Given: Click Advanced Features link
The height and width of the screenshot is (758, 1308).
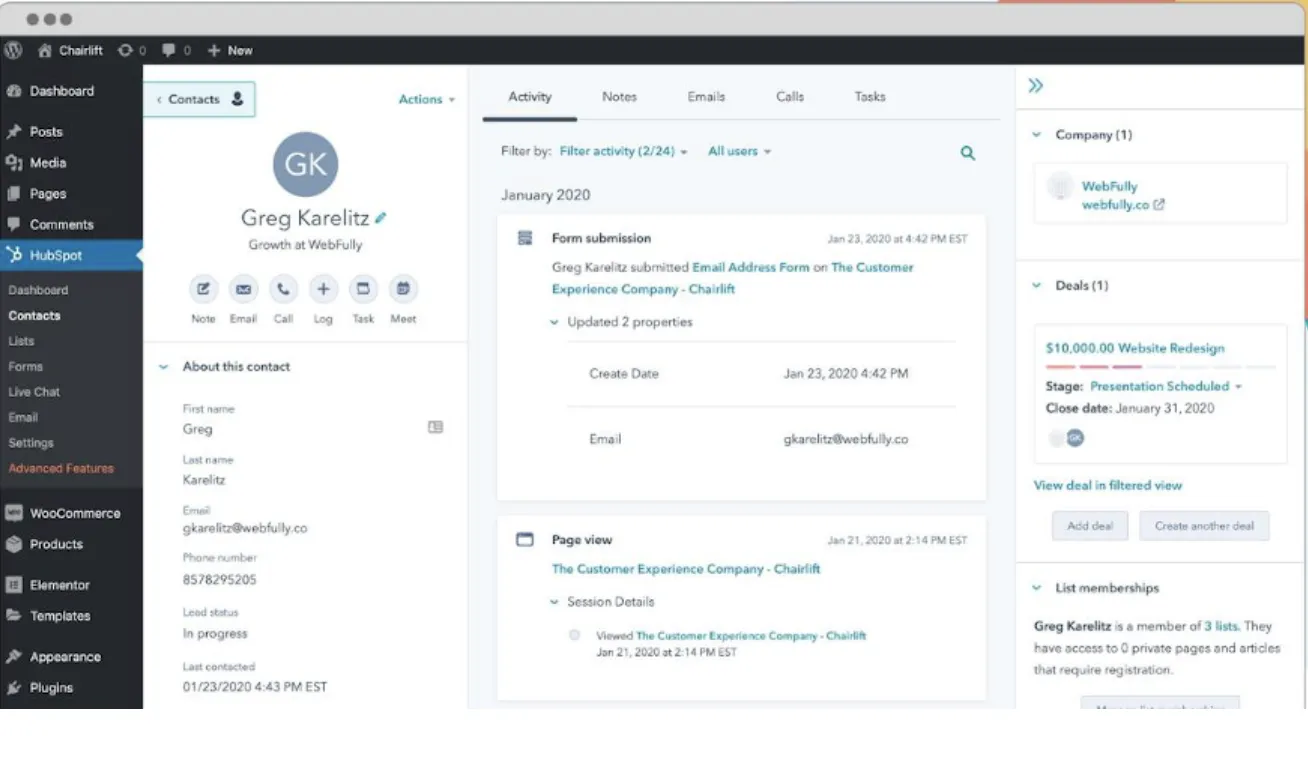Looking at the screenshot, I should pyautogui.click(x=61, y=468).
